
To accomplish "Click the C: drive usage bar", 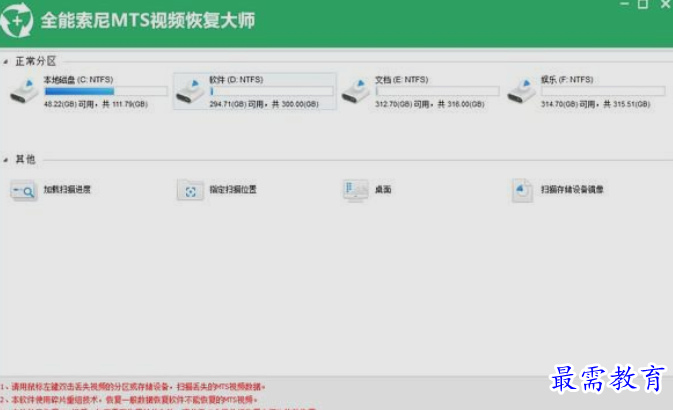I will (106, 91).
